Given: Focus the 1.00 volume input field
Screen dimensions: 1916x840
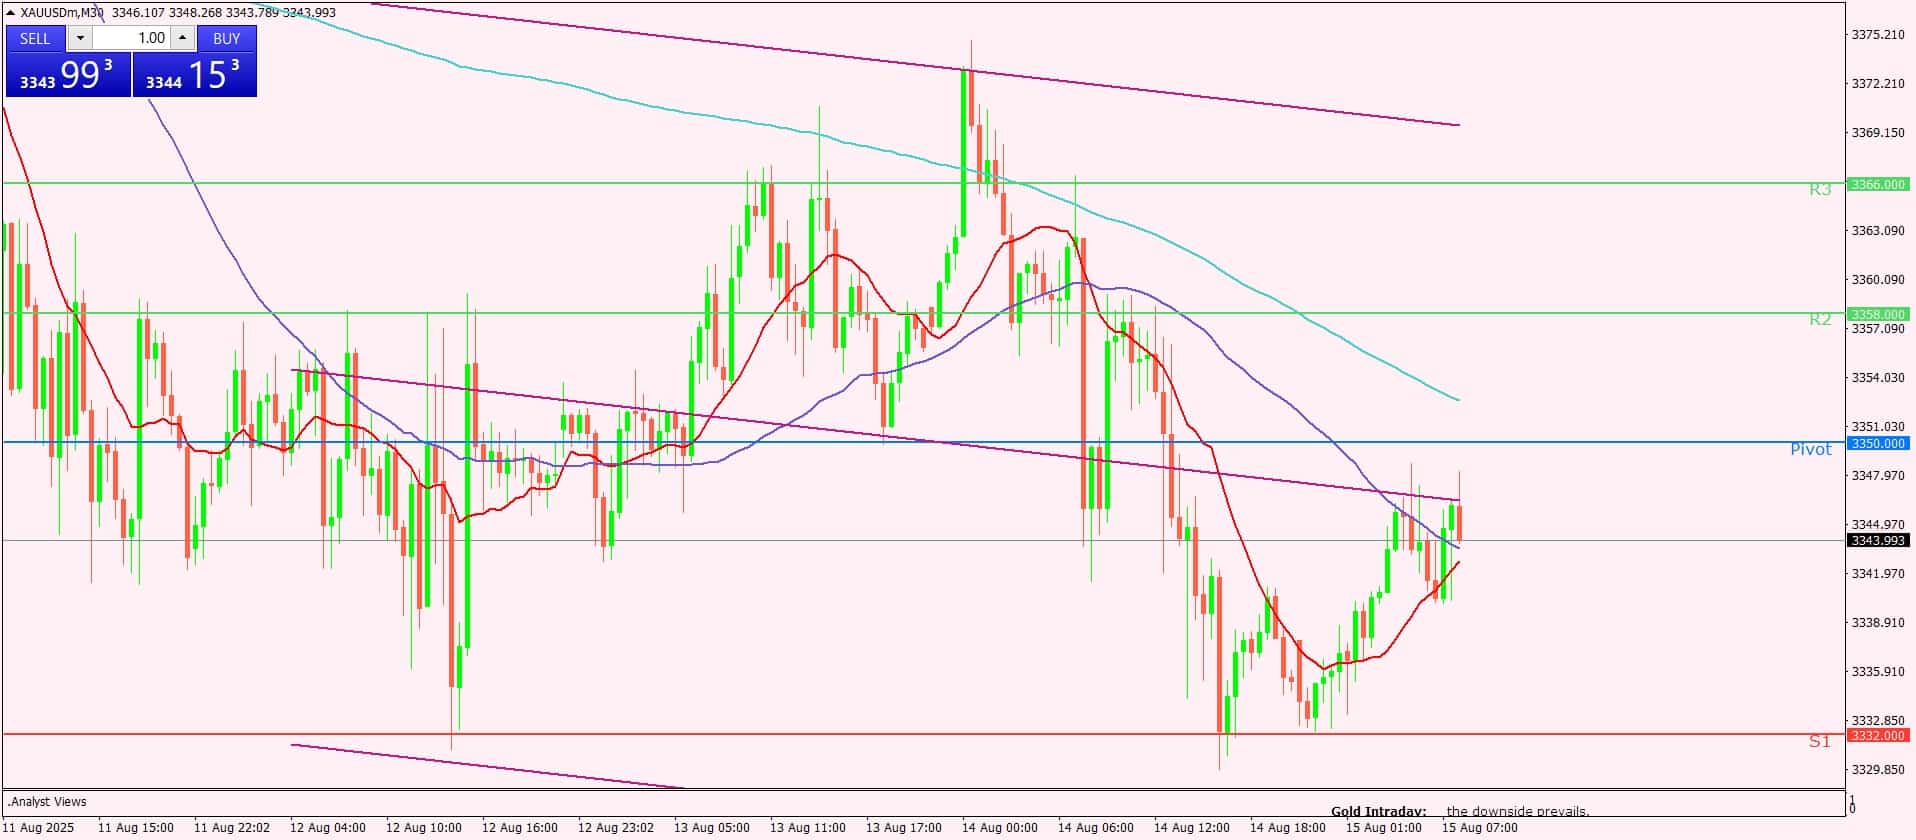Looking at the screenshot, I should 132,38.
